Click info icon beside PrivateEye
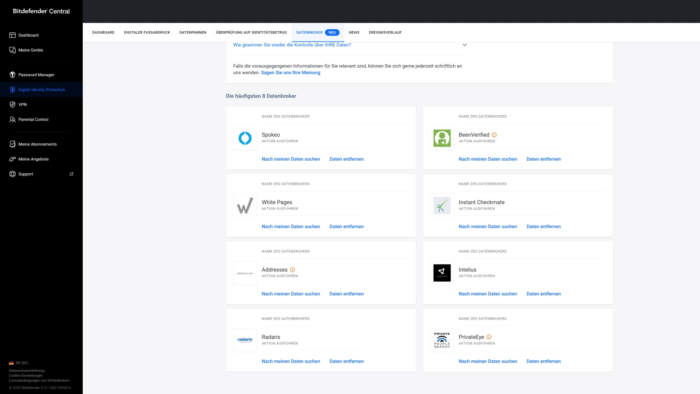This screenshot has height=394, width=700. pos(489,337)
